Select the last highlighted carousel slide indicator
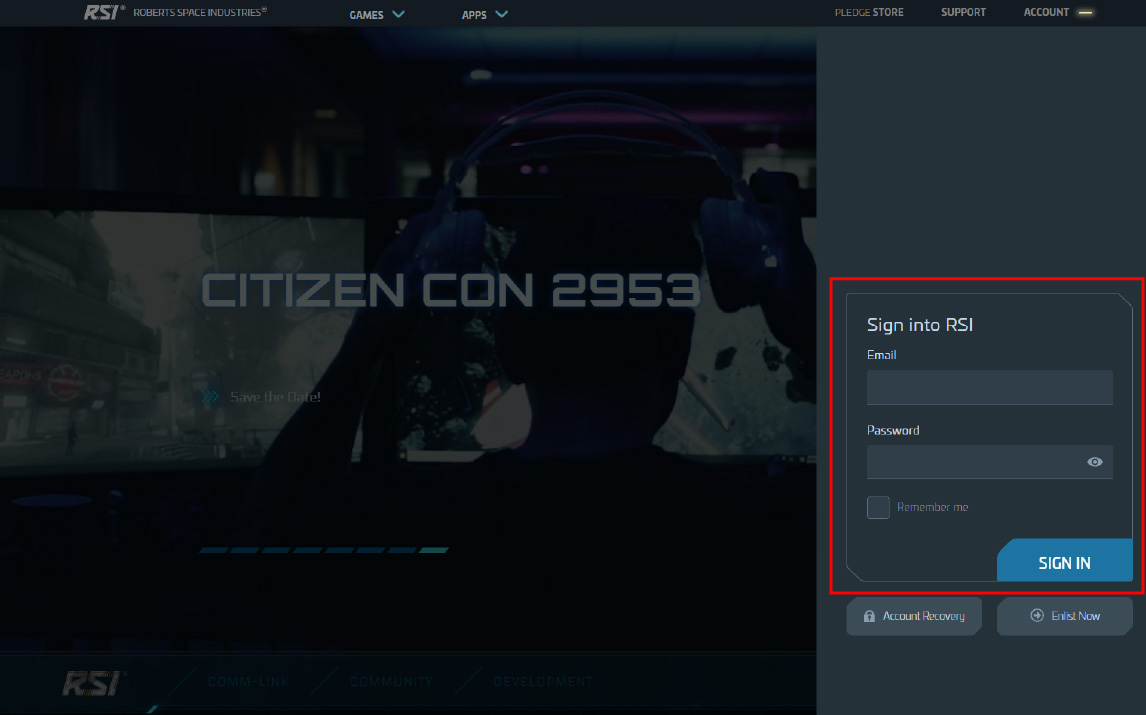The width and height of the screenshot is (1146, 715). [433, 550]
